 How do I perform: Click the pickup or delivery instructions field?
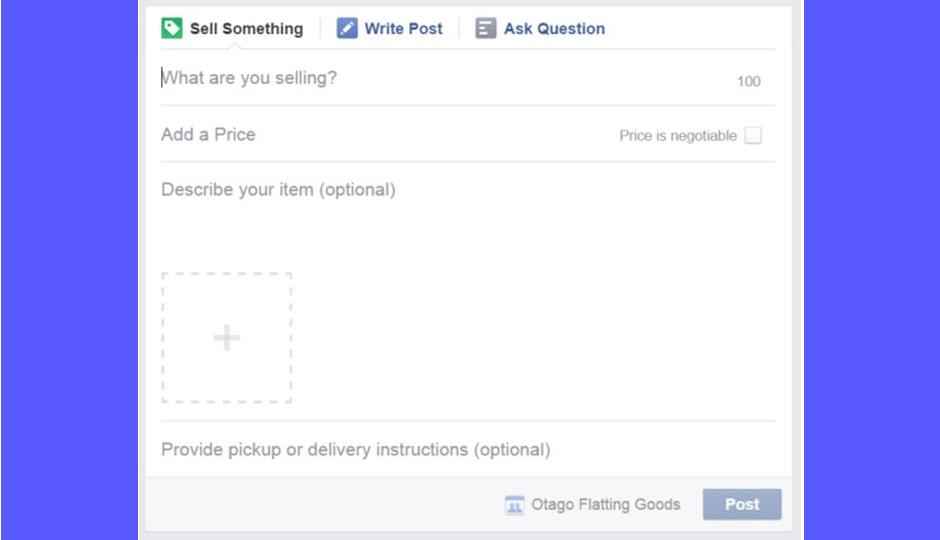[468, 450]
